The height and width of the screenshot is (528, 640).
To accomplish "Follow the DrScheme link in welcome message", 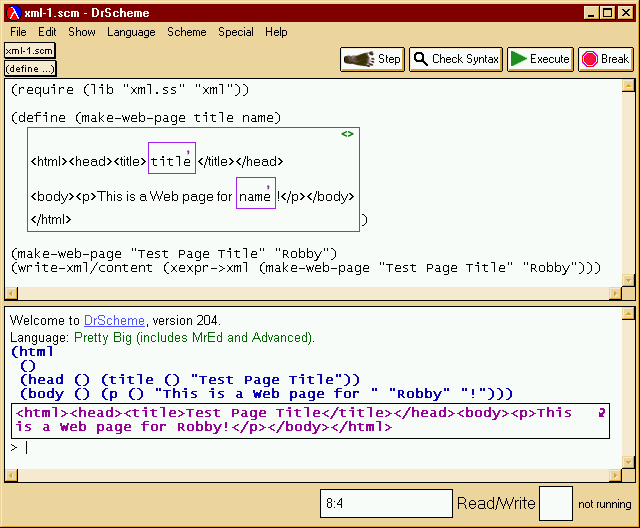I will click(114, 320).
